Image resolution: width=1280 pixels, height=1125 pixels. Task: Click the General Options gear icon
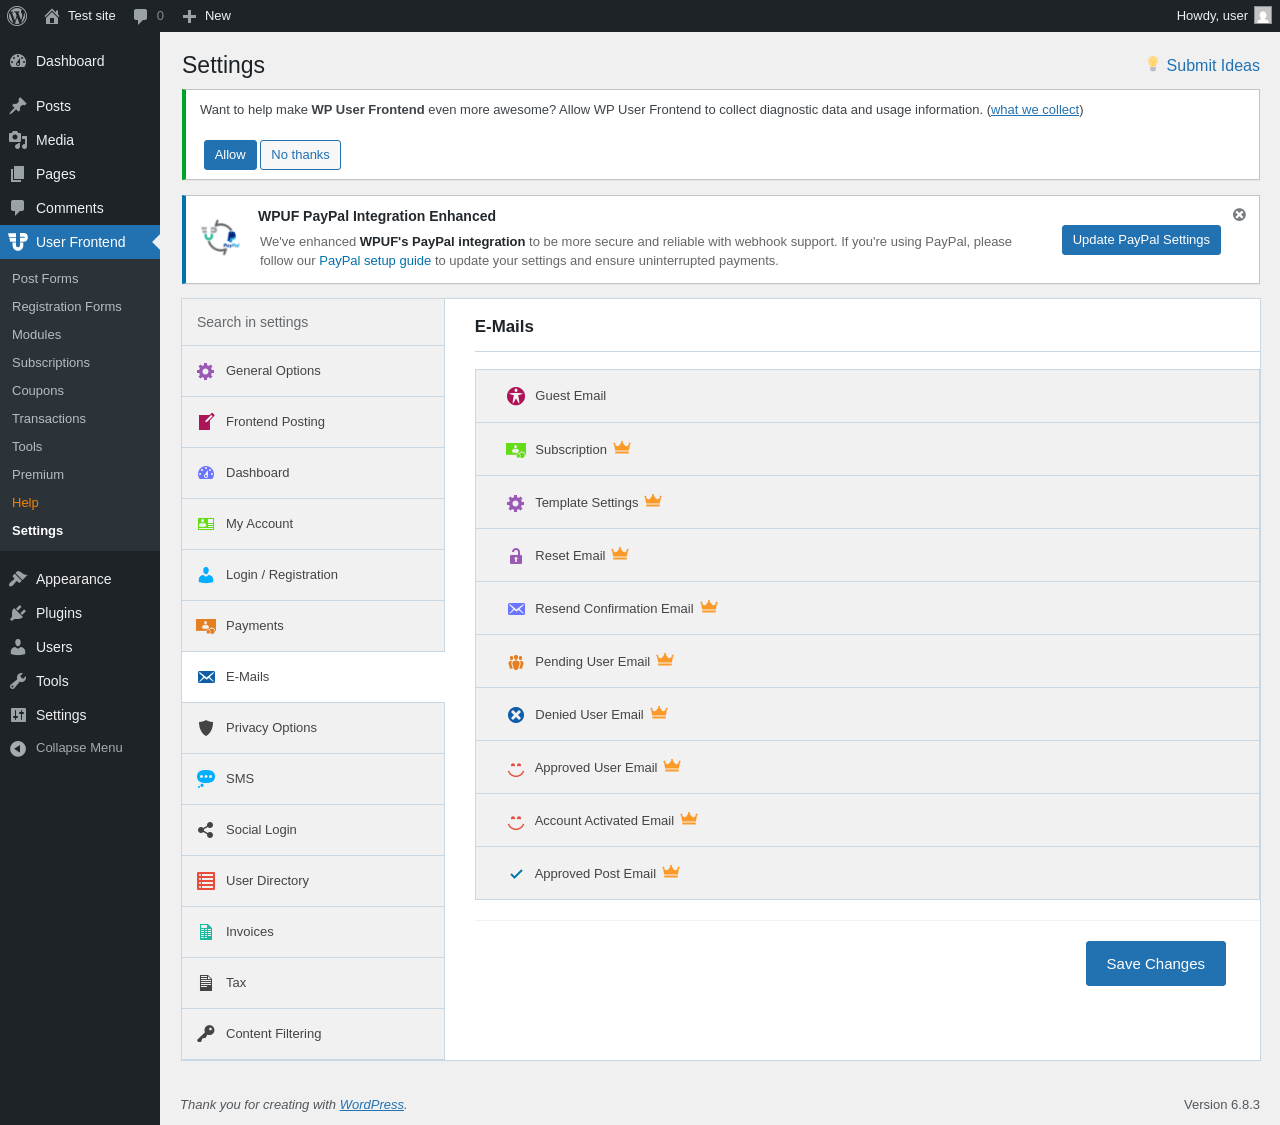pos(206,371)
